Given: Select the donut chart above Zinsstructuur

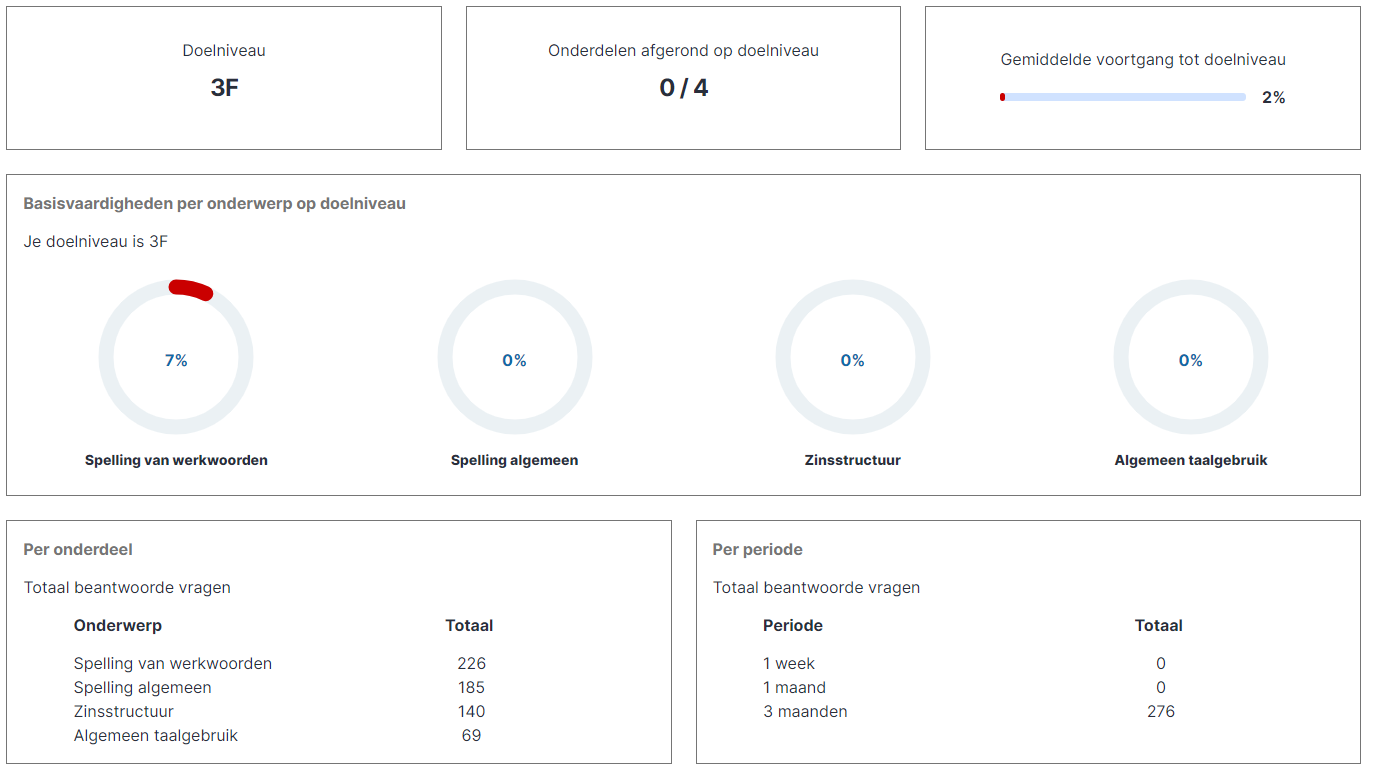Looking at the screenshot, I should point(852,357).
